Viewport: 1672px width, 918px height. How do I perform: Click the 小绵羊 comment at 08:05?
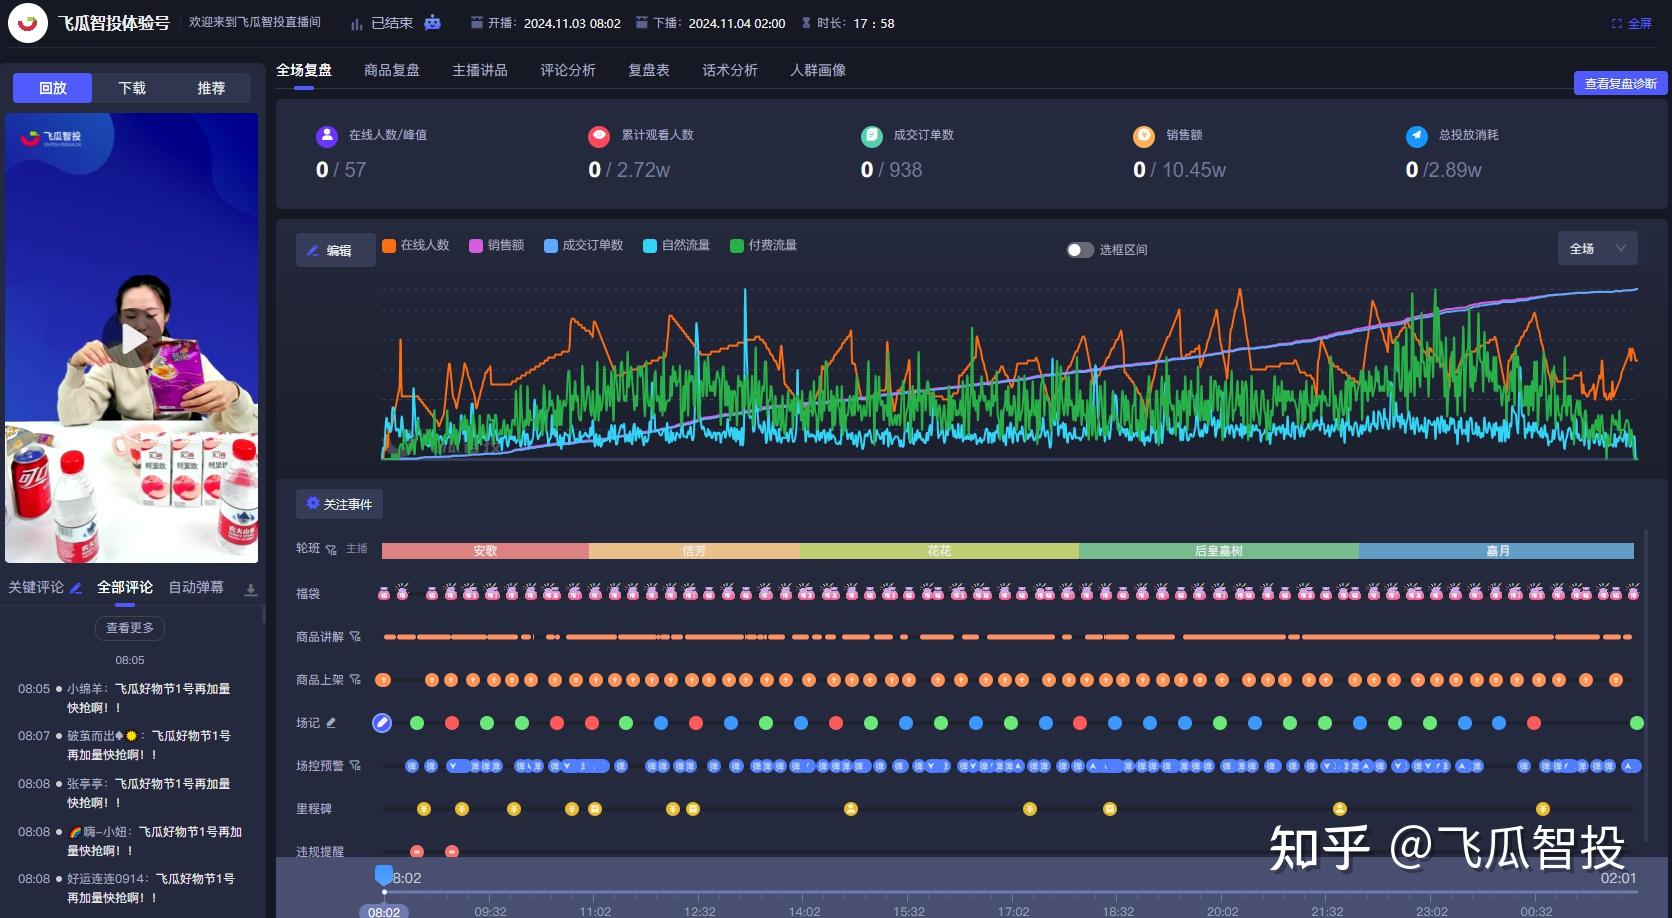click(125, 698)
